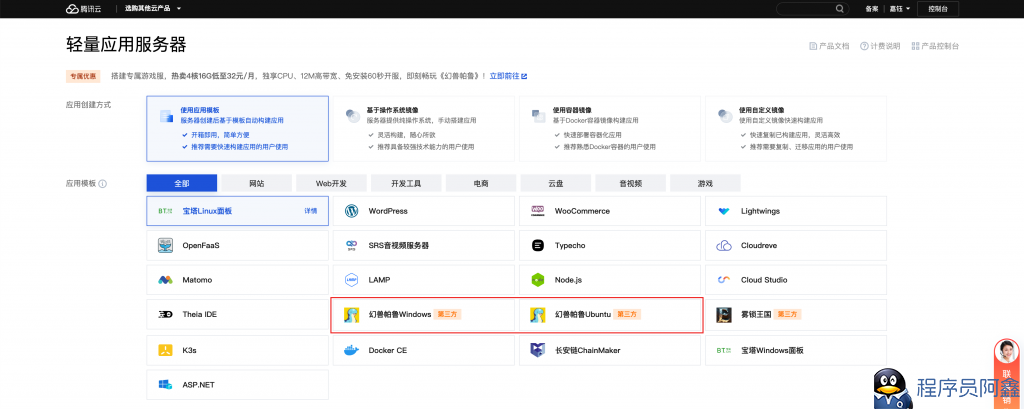Viewport: 1024px width, 409px height.
Task: Switch to the 云盘 template tab
Action: point(556,183)
